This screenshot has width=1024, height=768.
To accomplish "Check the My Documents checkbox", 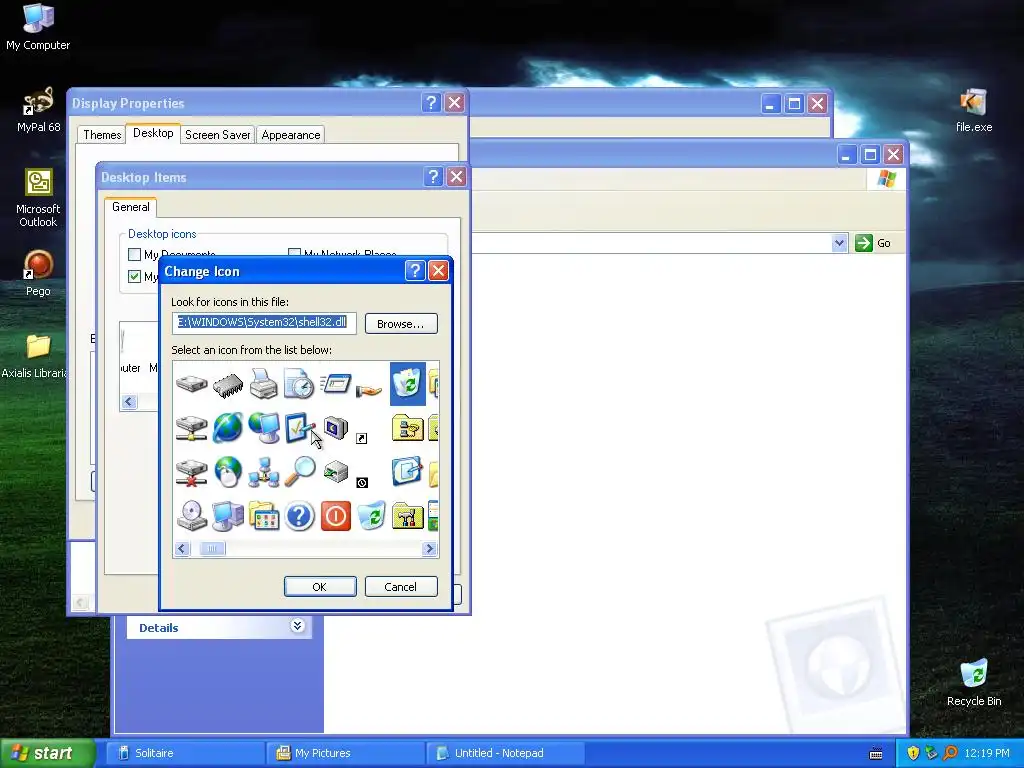I will point(135,255).
